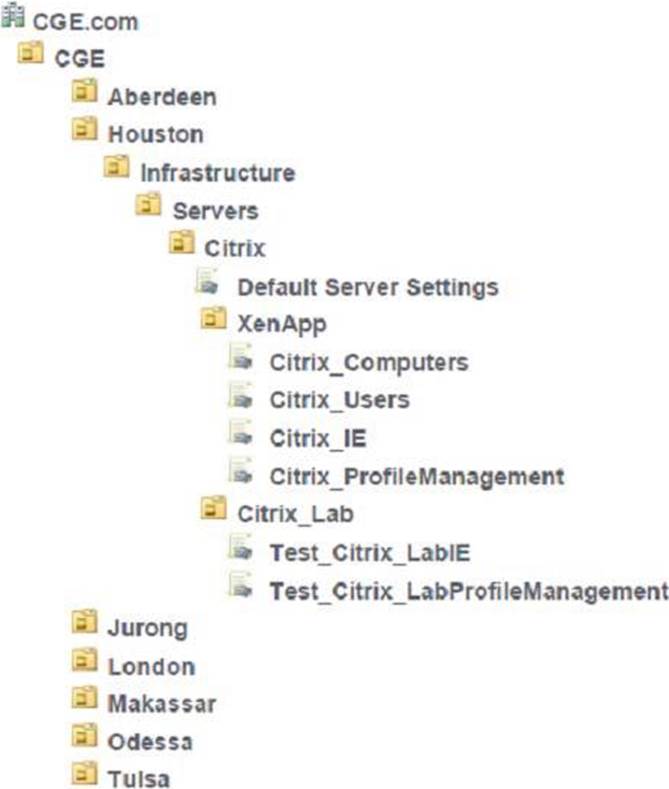The width and height of the screenshot is (669, 789).
Task: Click the Infrastructure OU folder icon
Action: point(117,171)
